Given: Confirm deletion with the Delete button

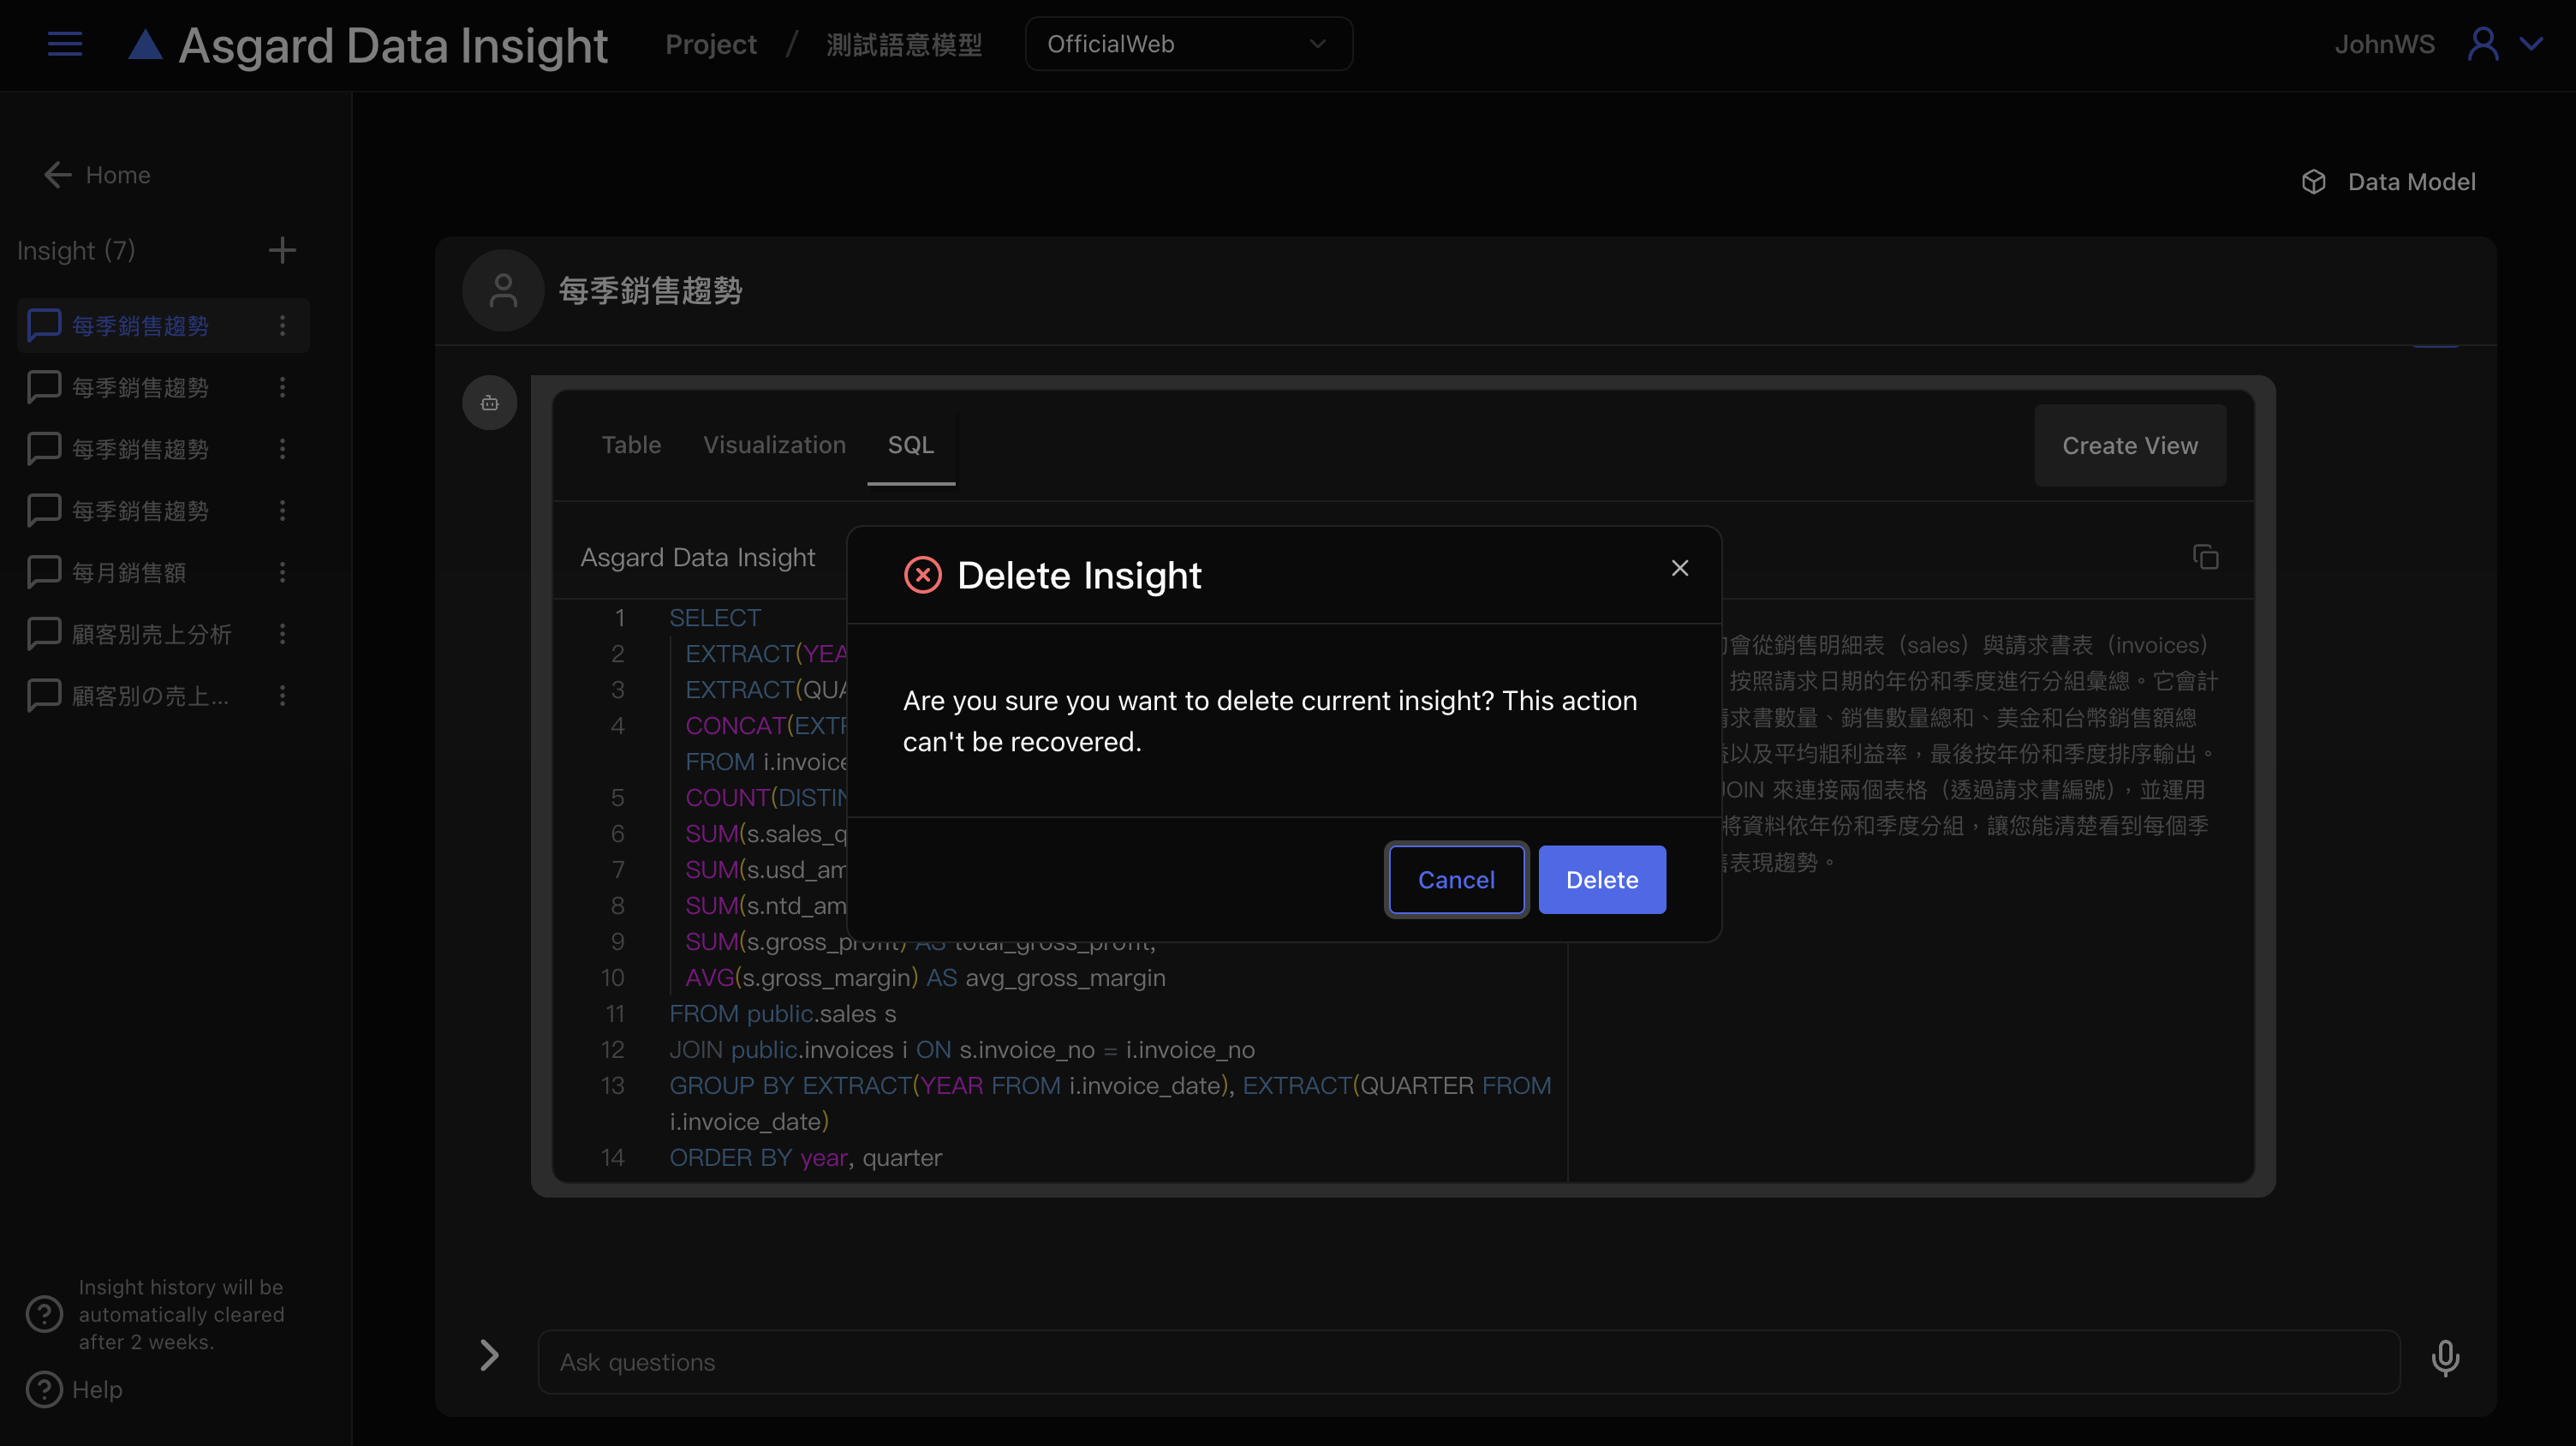Looking at the screenshot, I should point(1601,880).
